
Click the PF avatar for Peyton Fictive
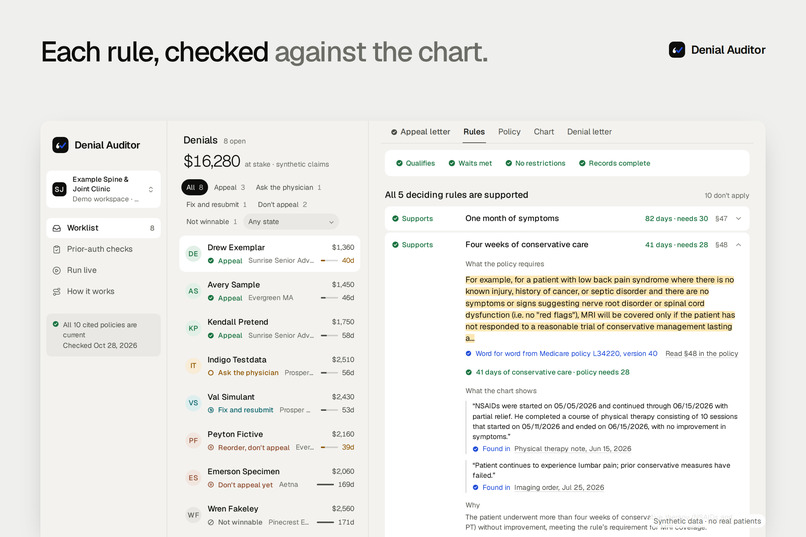(193, 440)
